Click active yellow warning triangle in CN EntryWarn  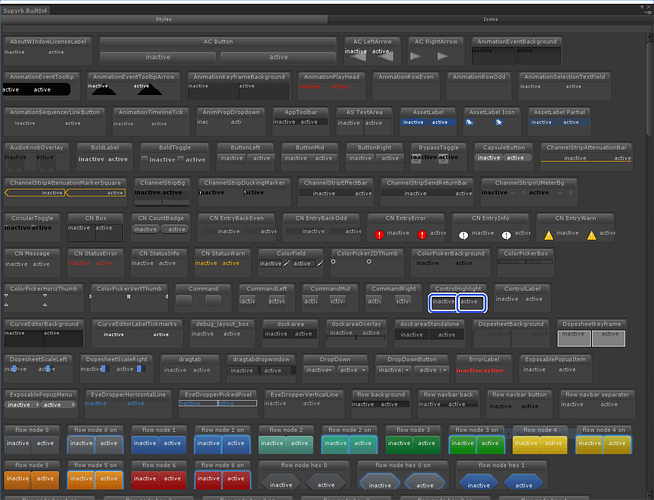coord(591,236)
